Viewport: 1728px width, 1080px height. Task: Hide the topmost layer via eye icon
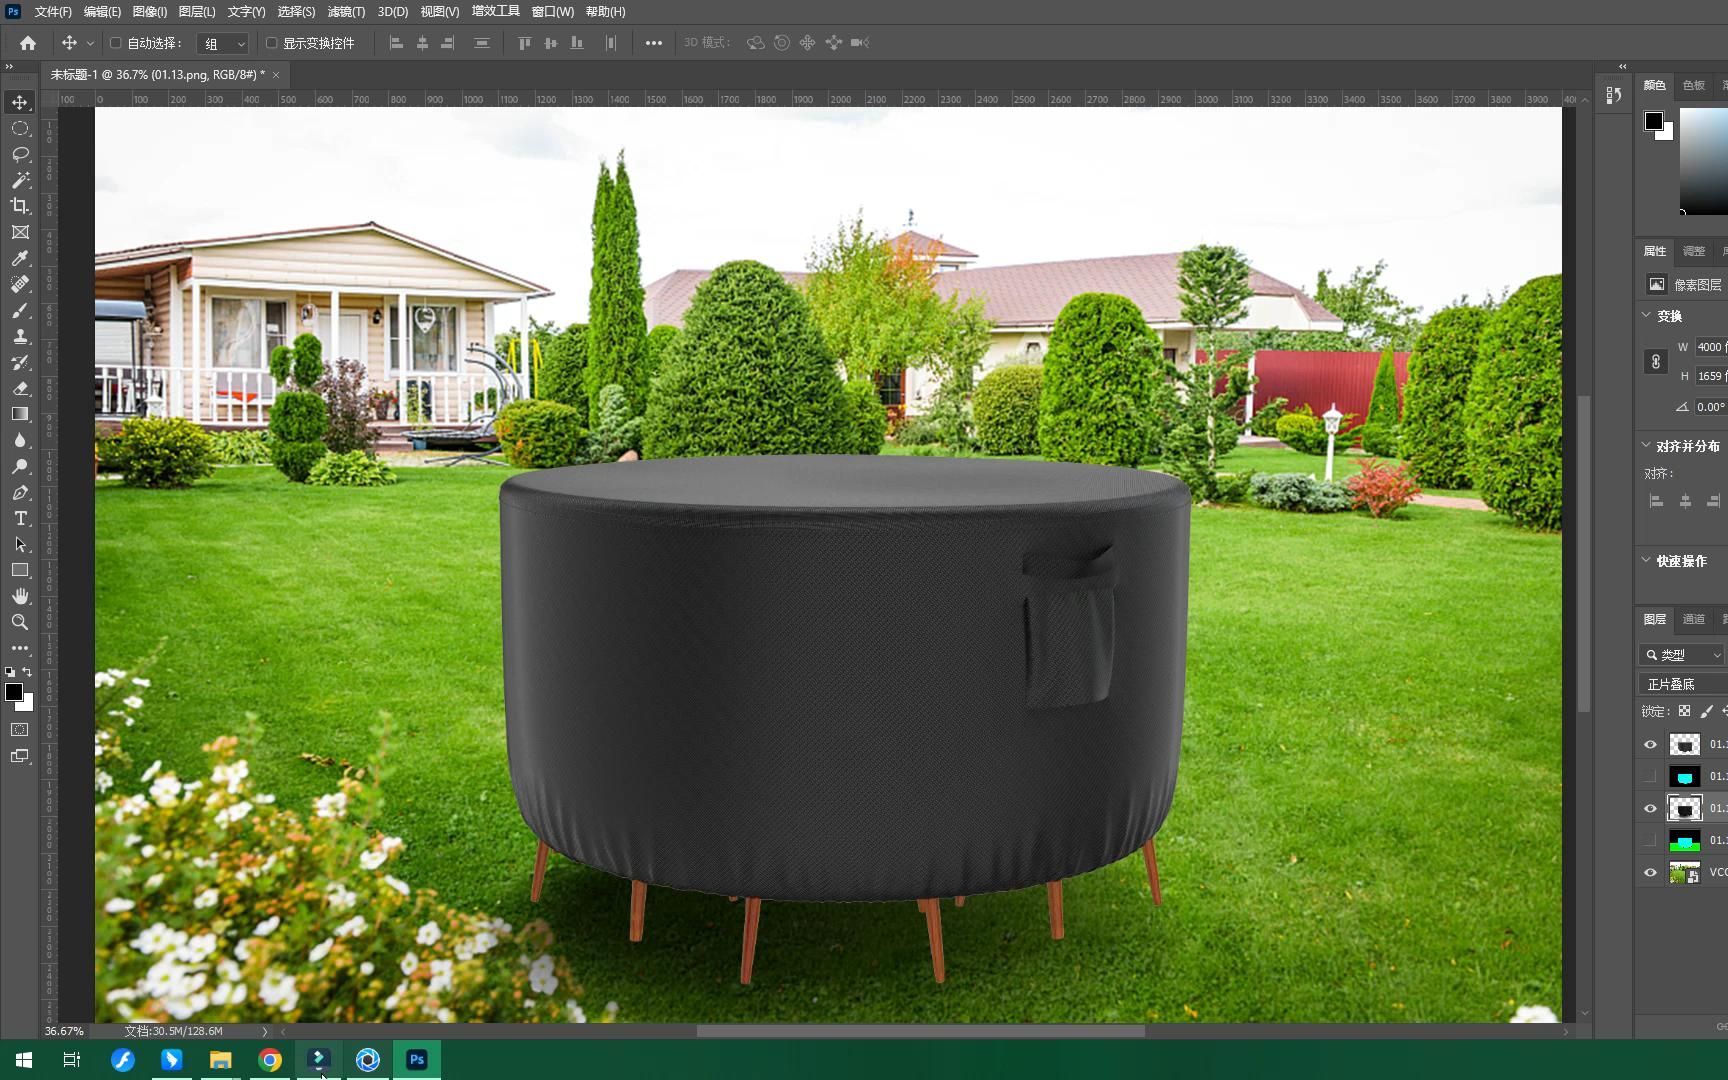[x=1650, y=744]
